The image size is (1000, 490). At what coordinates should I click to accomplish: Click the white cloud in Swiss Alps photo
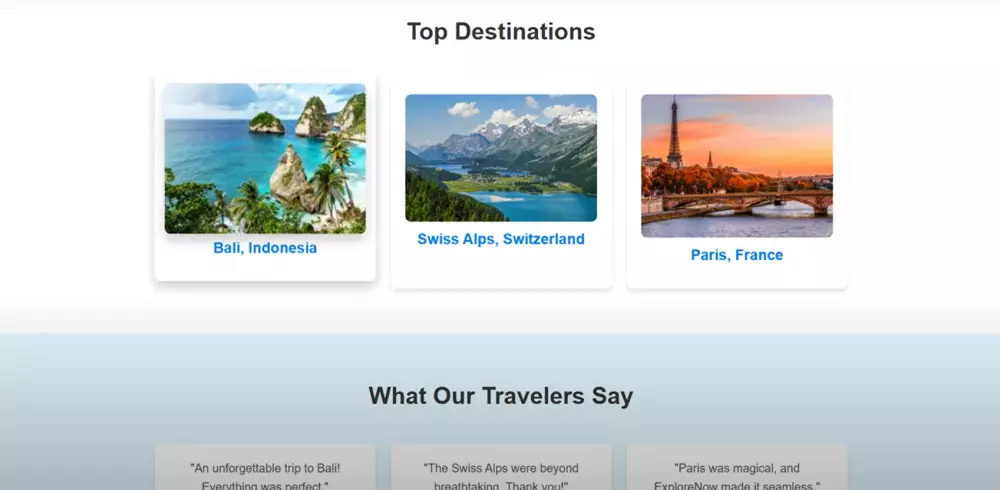464,109
